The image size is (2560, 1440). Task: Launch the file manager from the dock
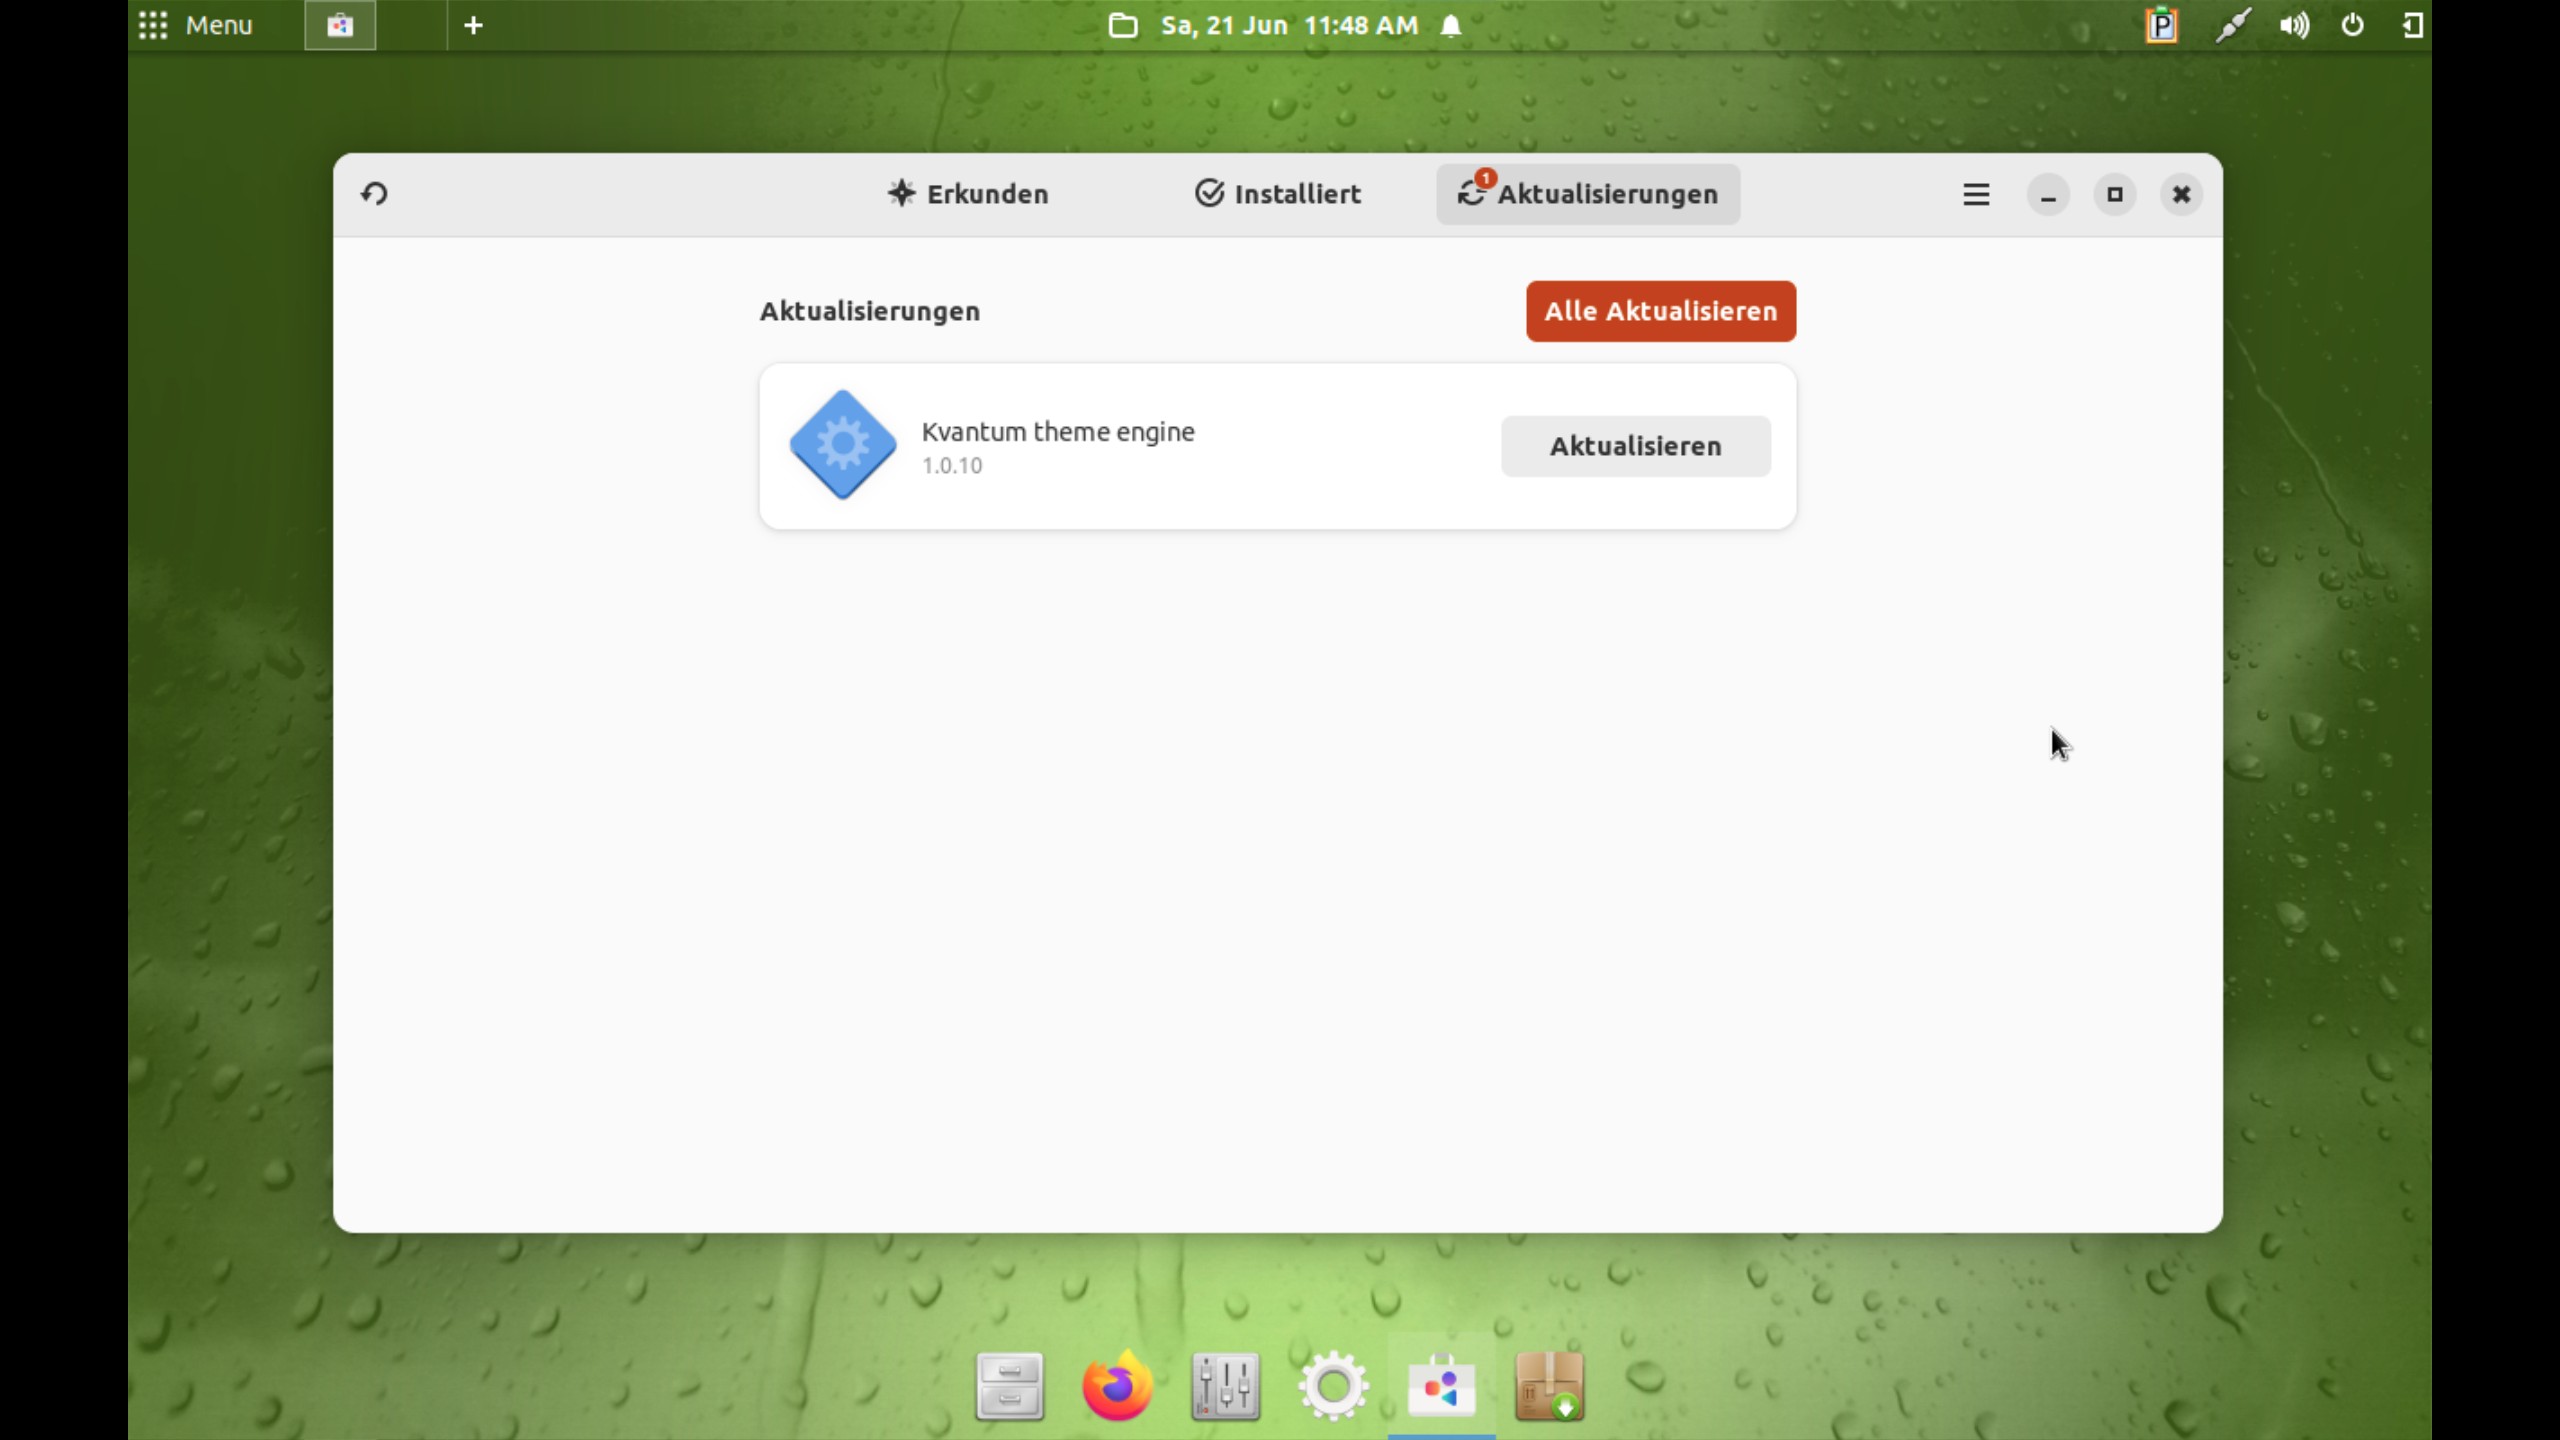pyautogui.click(x=1009, y=1386)
